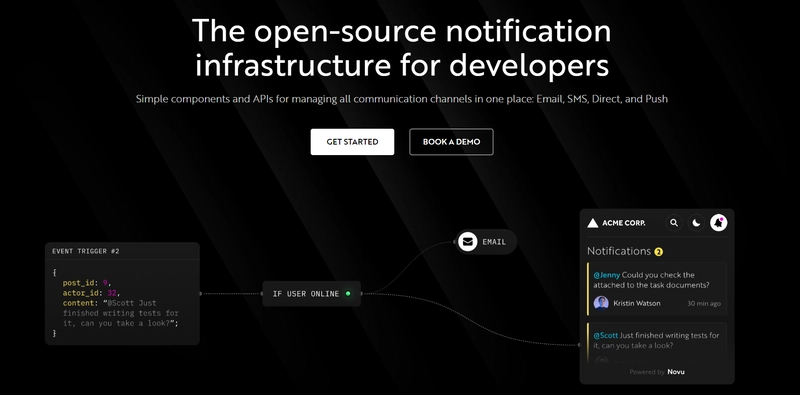Open the Kristin Watson avatar
The image size is (800, 395).
coord(601,303)
